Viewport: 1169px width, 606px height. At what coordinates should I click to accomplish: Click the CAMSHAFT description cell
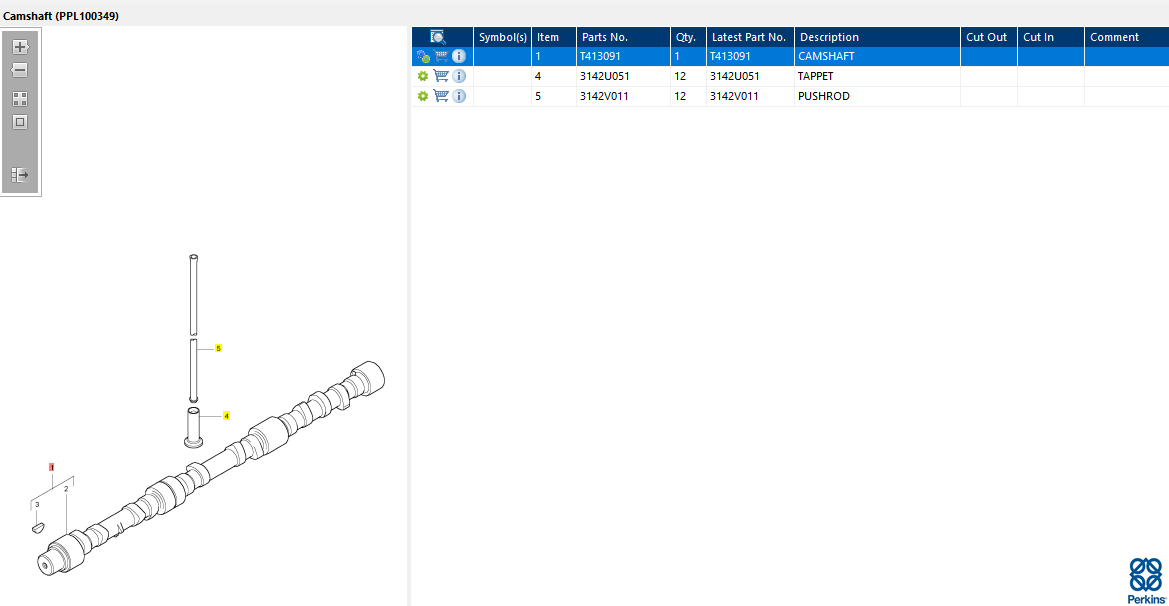pos(877,56)
